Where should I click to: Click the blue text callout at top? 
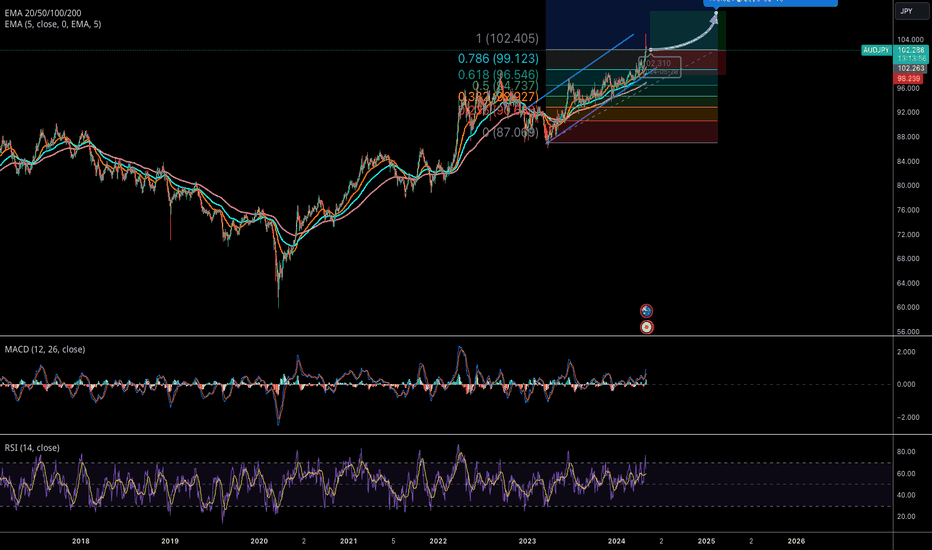(x=770, y=2)
